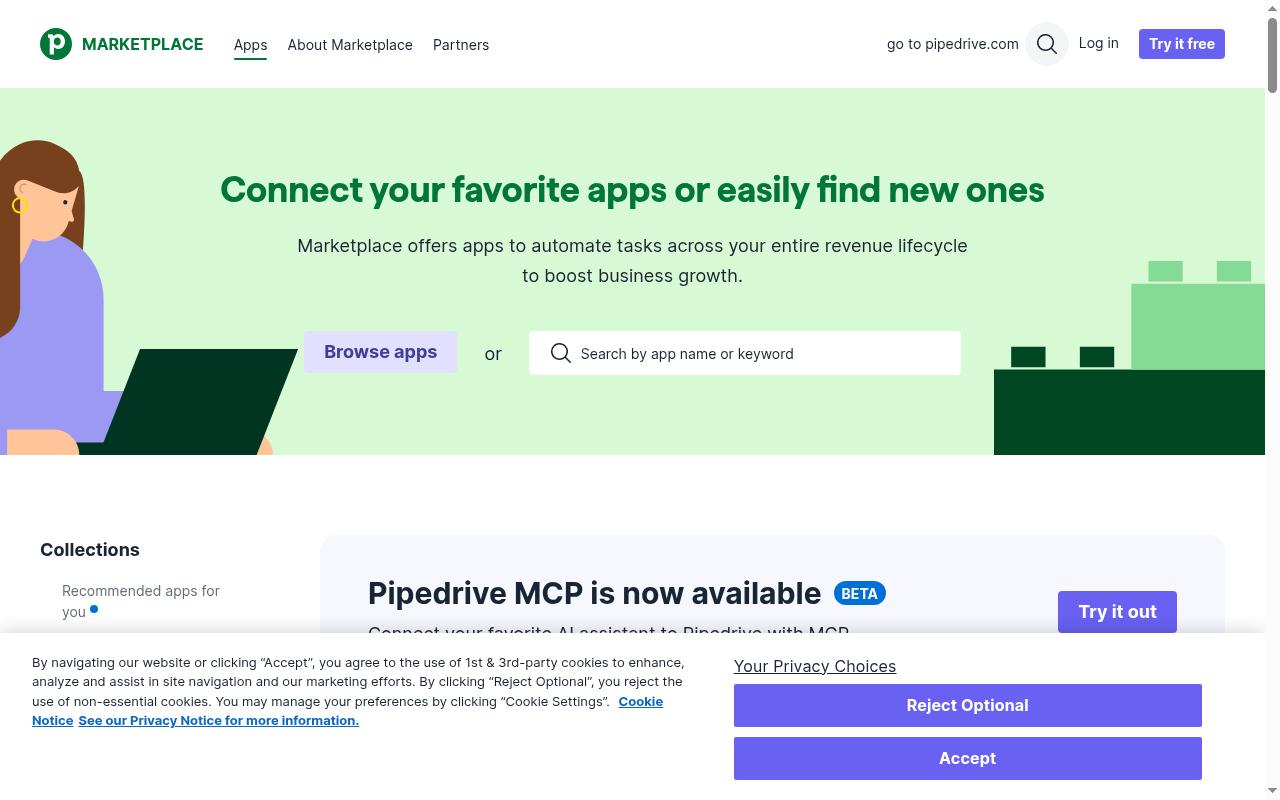Click the magnifier icon inside search field
This screenshot has height=800, width=1280.
point(561,353)
